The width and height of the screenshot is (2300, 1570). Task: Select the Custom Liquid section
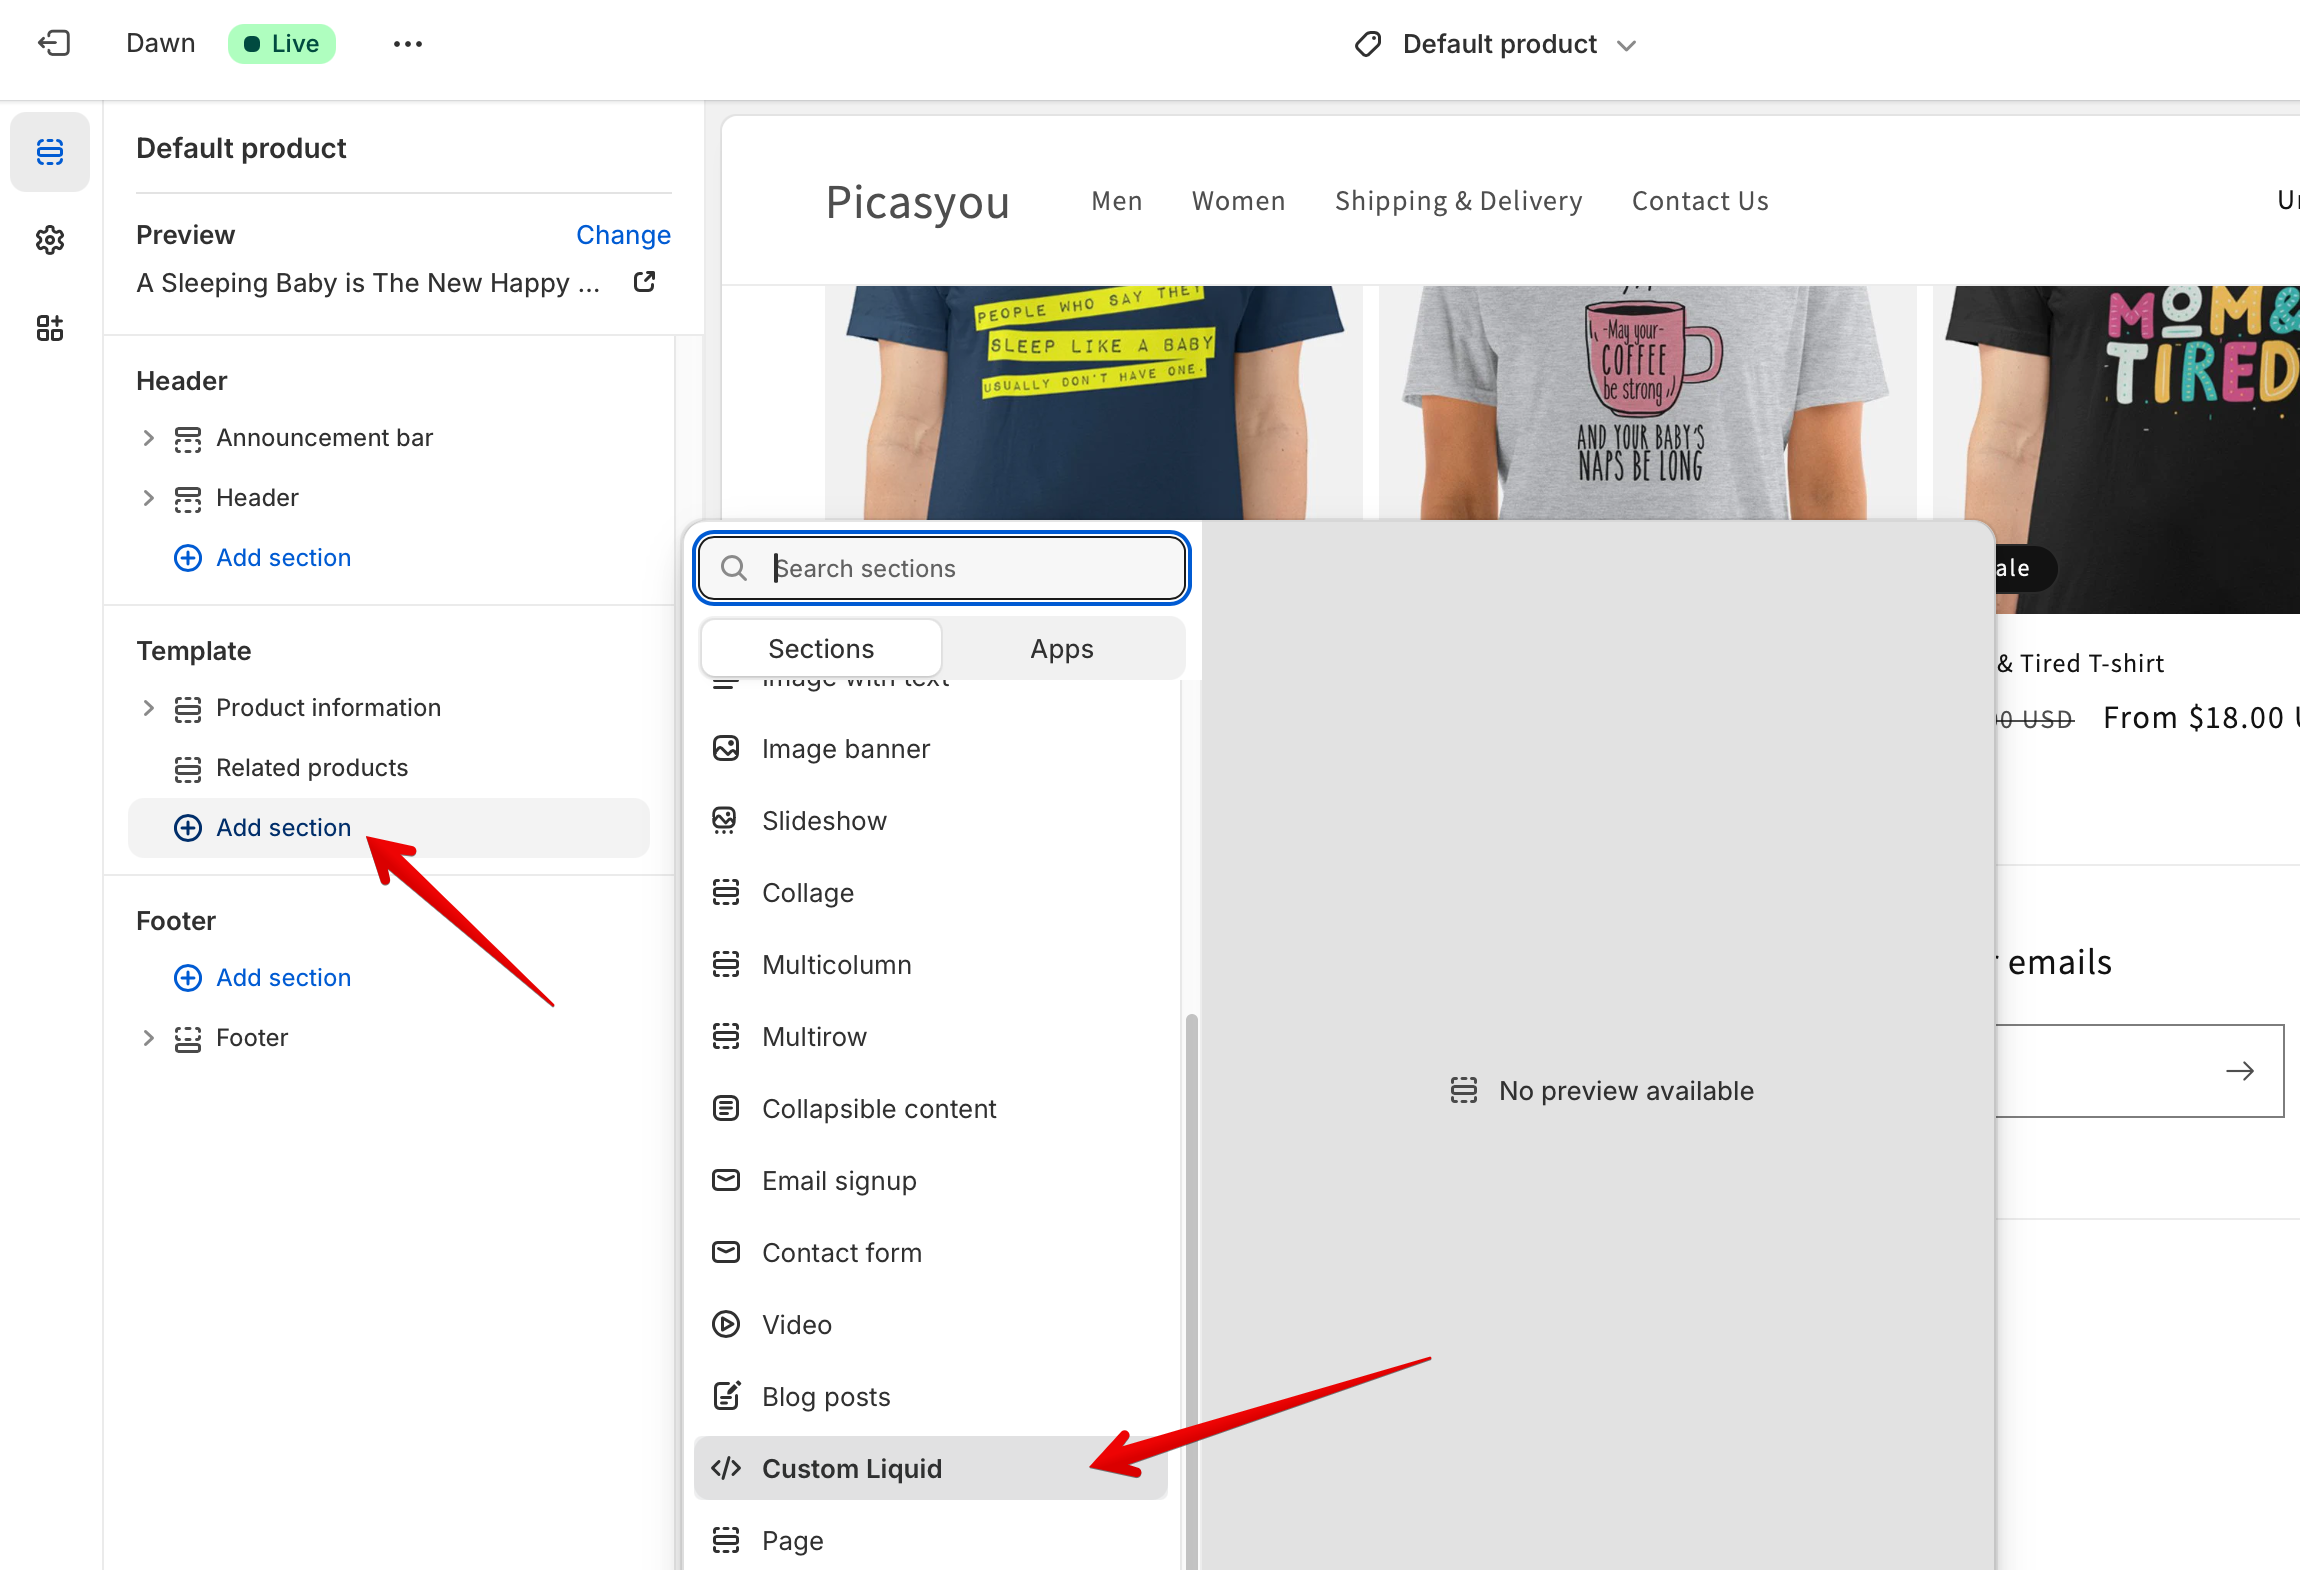point(852,1468)
